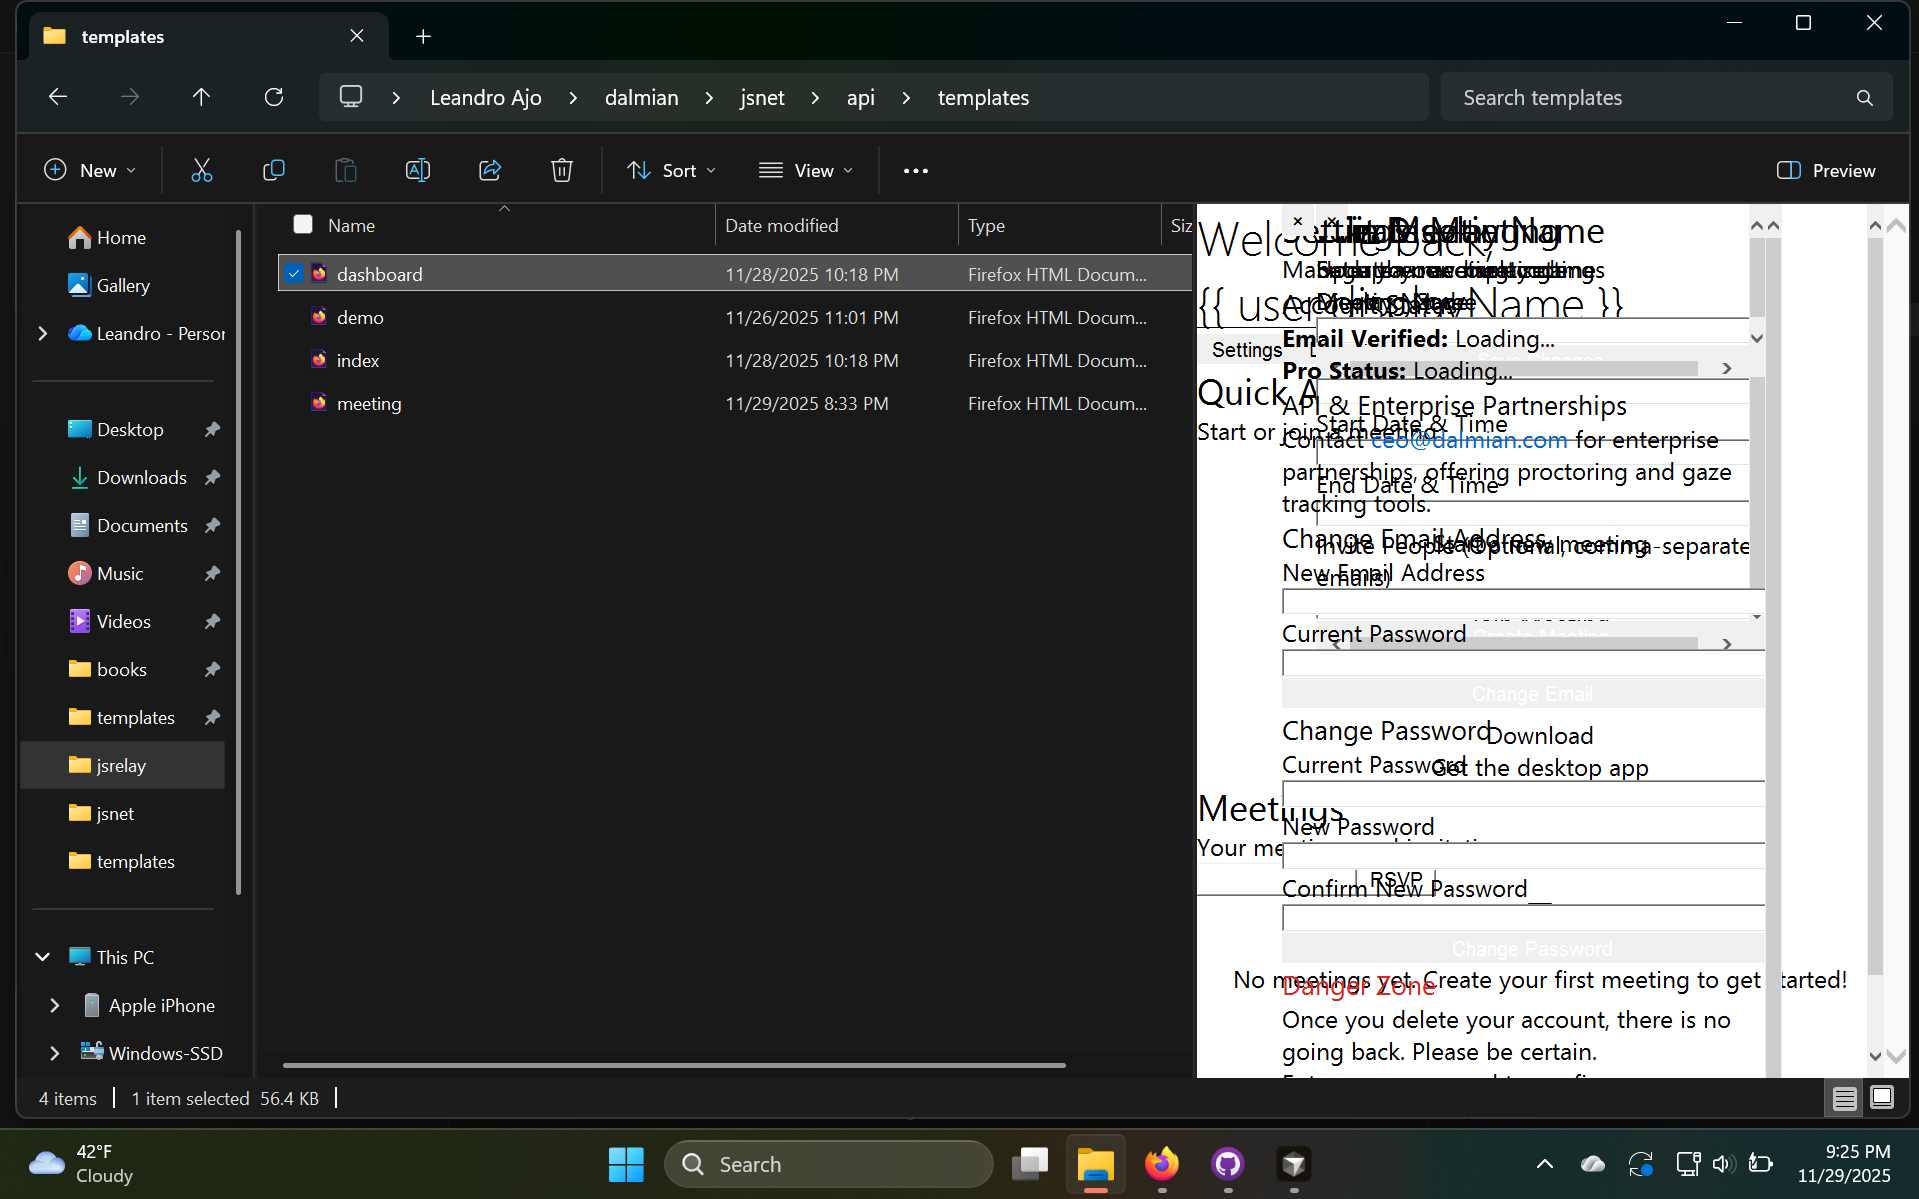1919x1199 pixels.
Task: Go up one folder level arrow
Action: (x=201, y=97)
